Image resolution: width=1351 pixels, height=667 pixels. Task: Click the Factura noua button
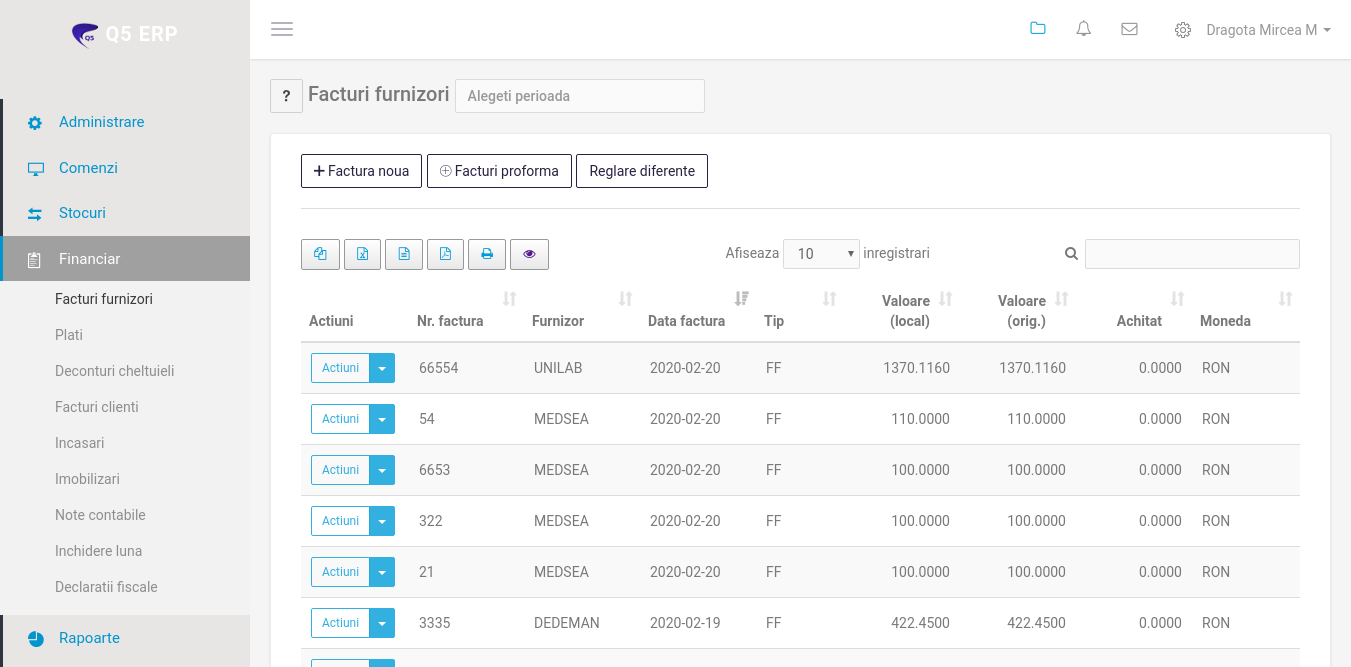point(361,171)
